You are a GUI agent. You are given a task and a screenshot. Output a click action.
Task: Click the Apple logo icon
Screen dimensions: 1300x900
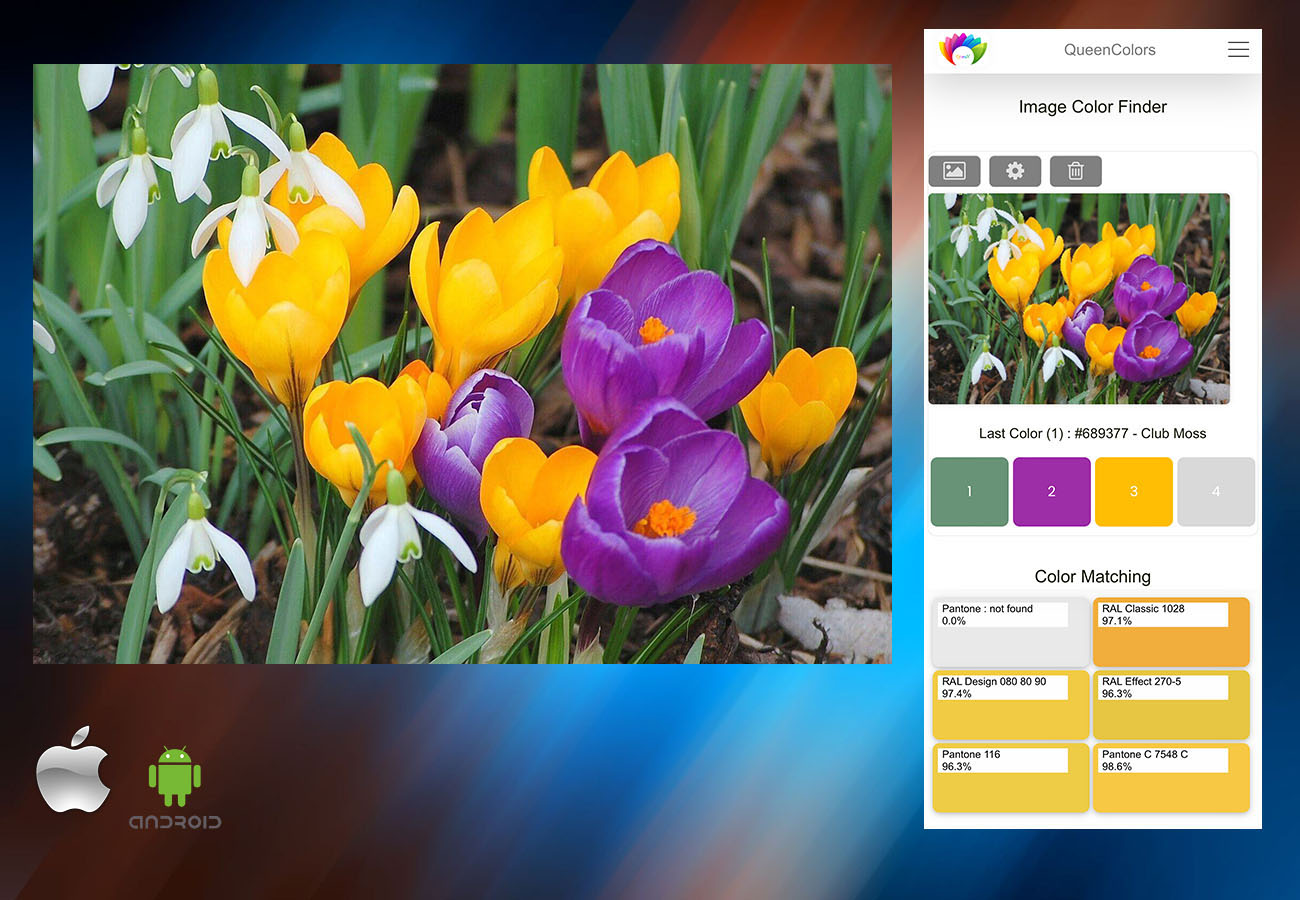74,768
